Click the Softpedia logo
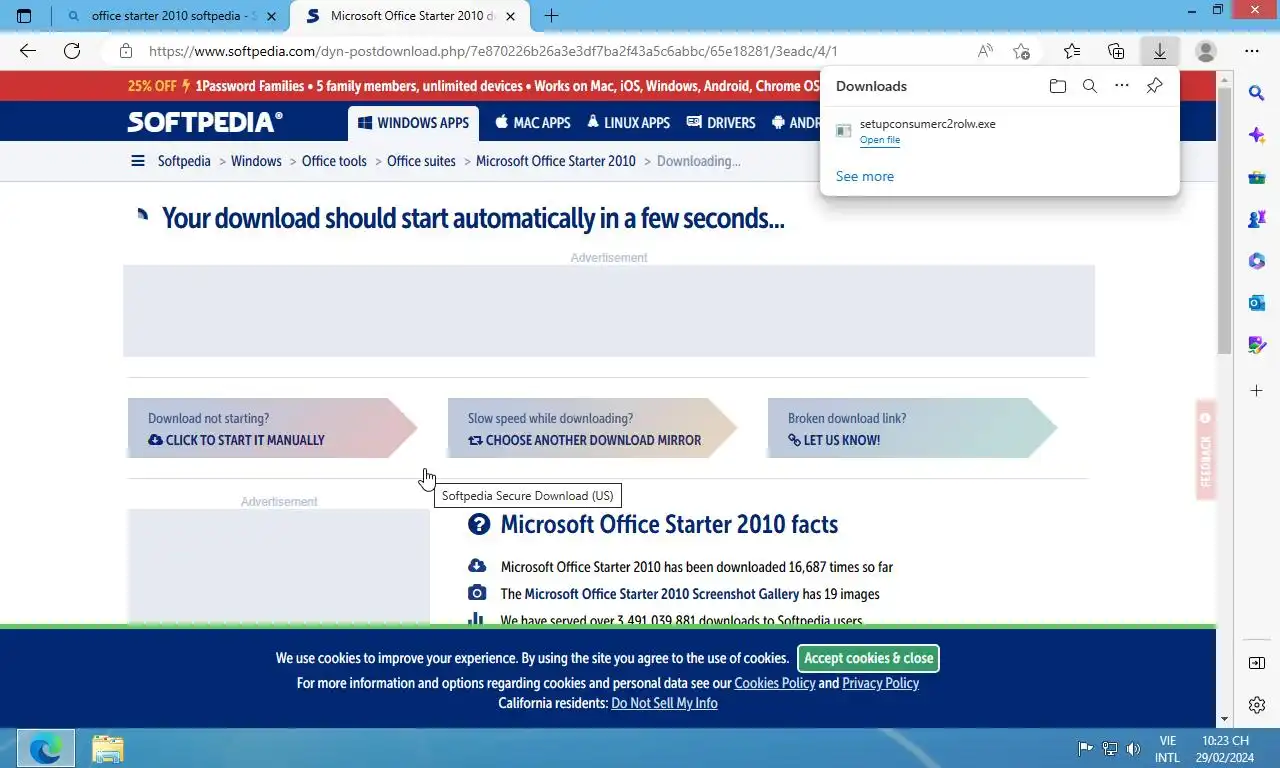Viewport: 1280px width, 768px height. point(205,122)
